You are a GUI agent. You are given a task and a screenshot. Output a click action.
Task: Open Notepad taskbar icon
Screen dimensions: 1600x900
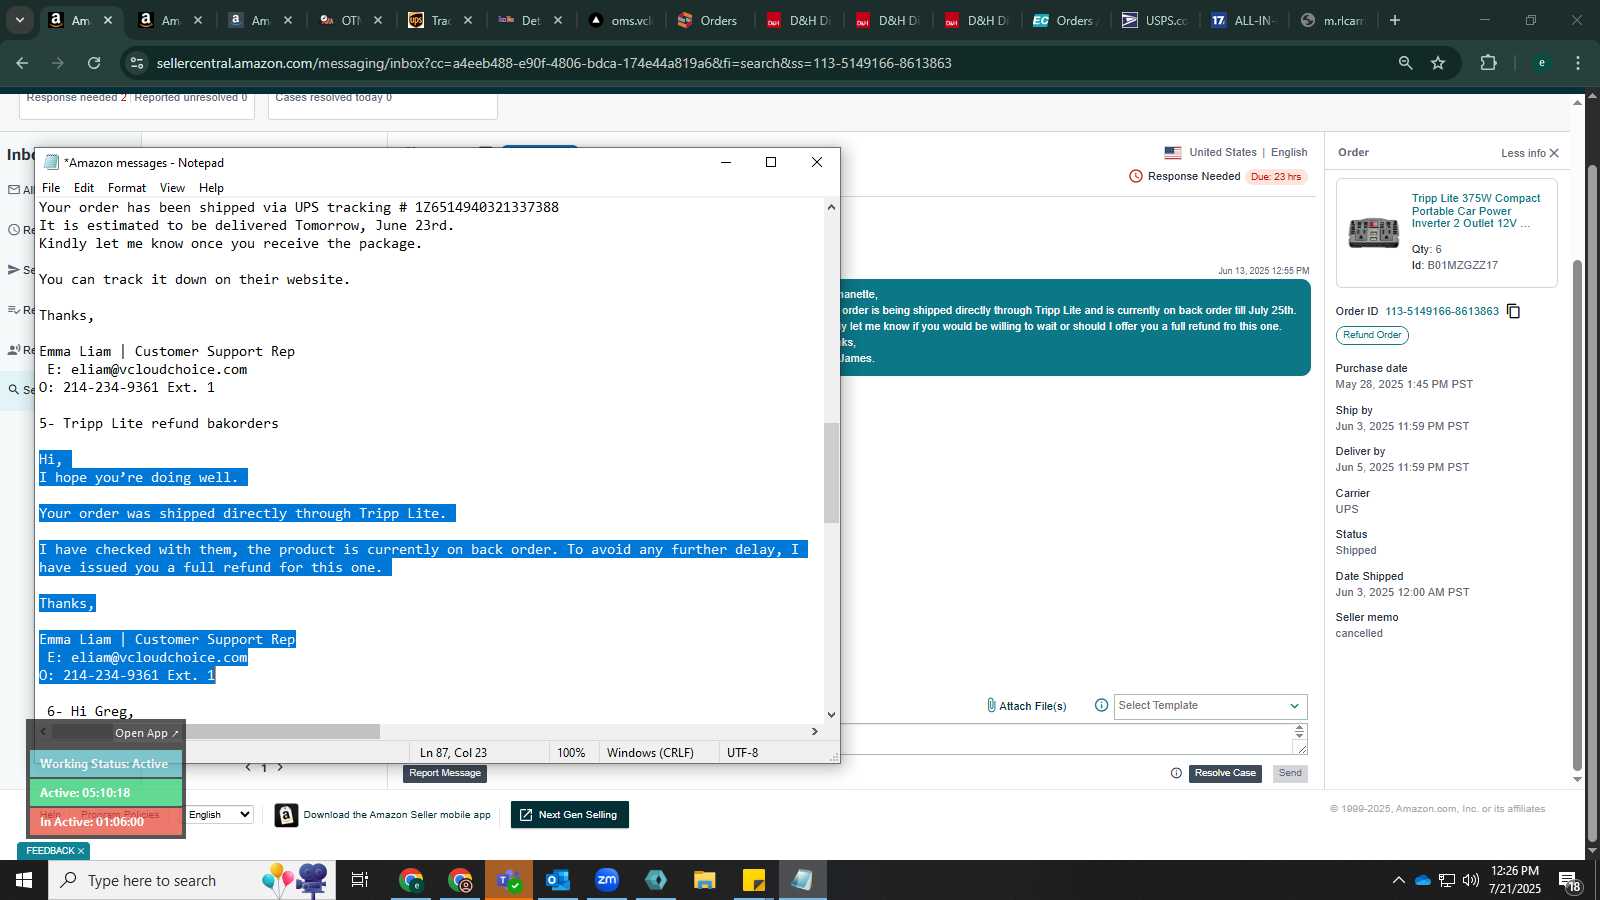(x=803, y=880)
